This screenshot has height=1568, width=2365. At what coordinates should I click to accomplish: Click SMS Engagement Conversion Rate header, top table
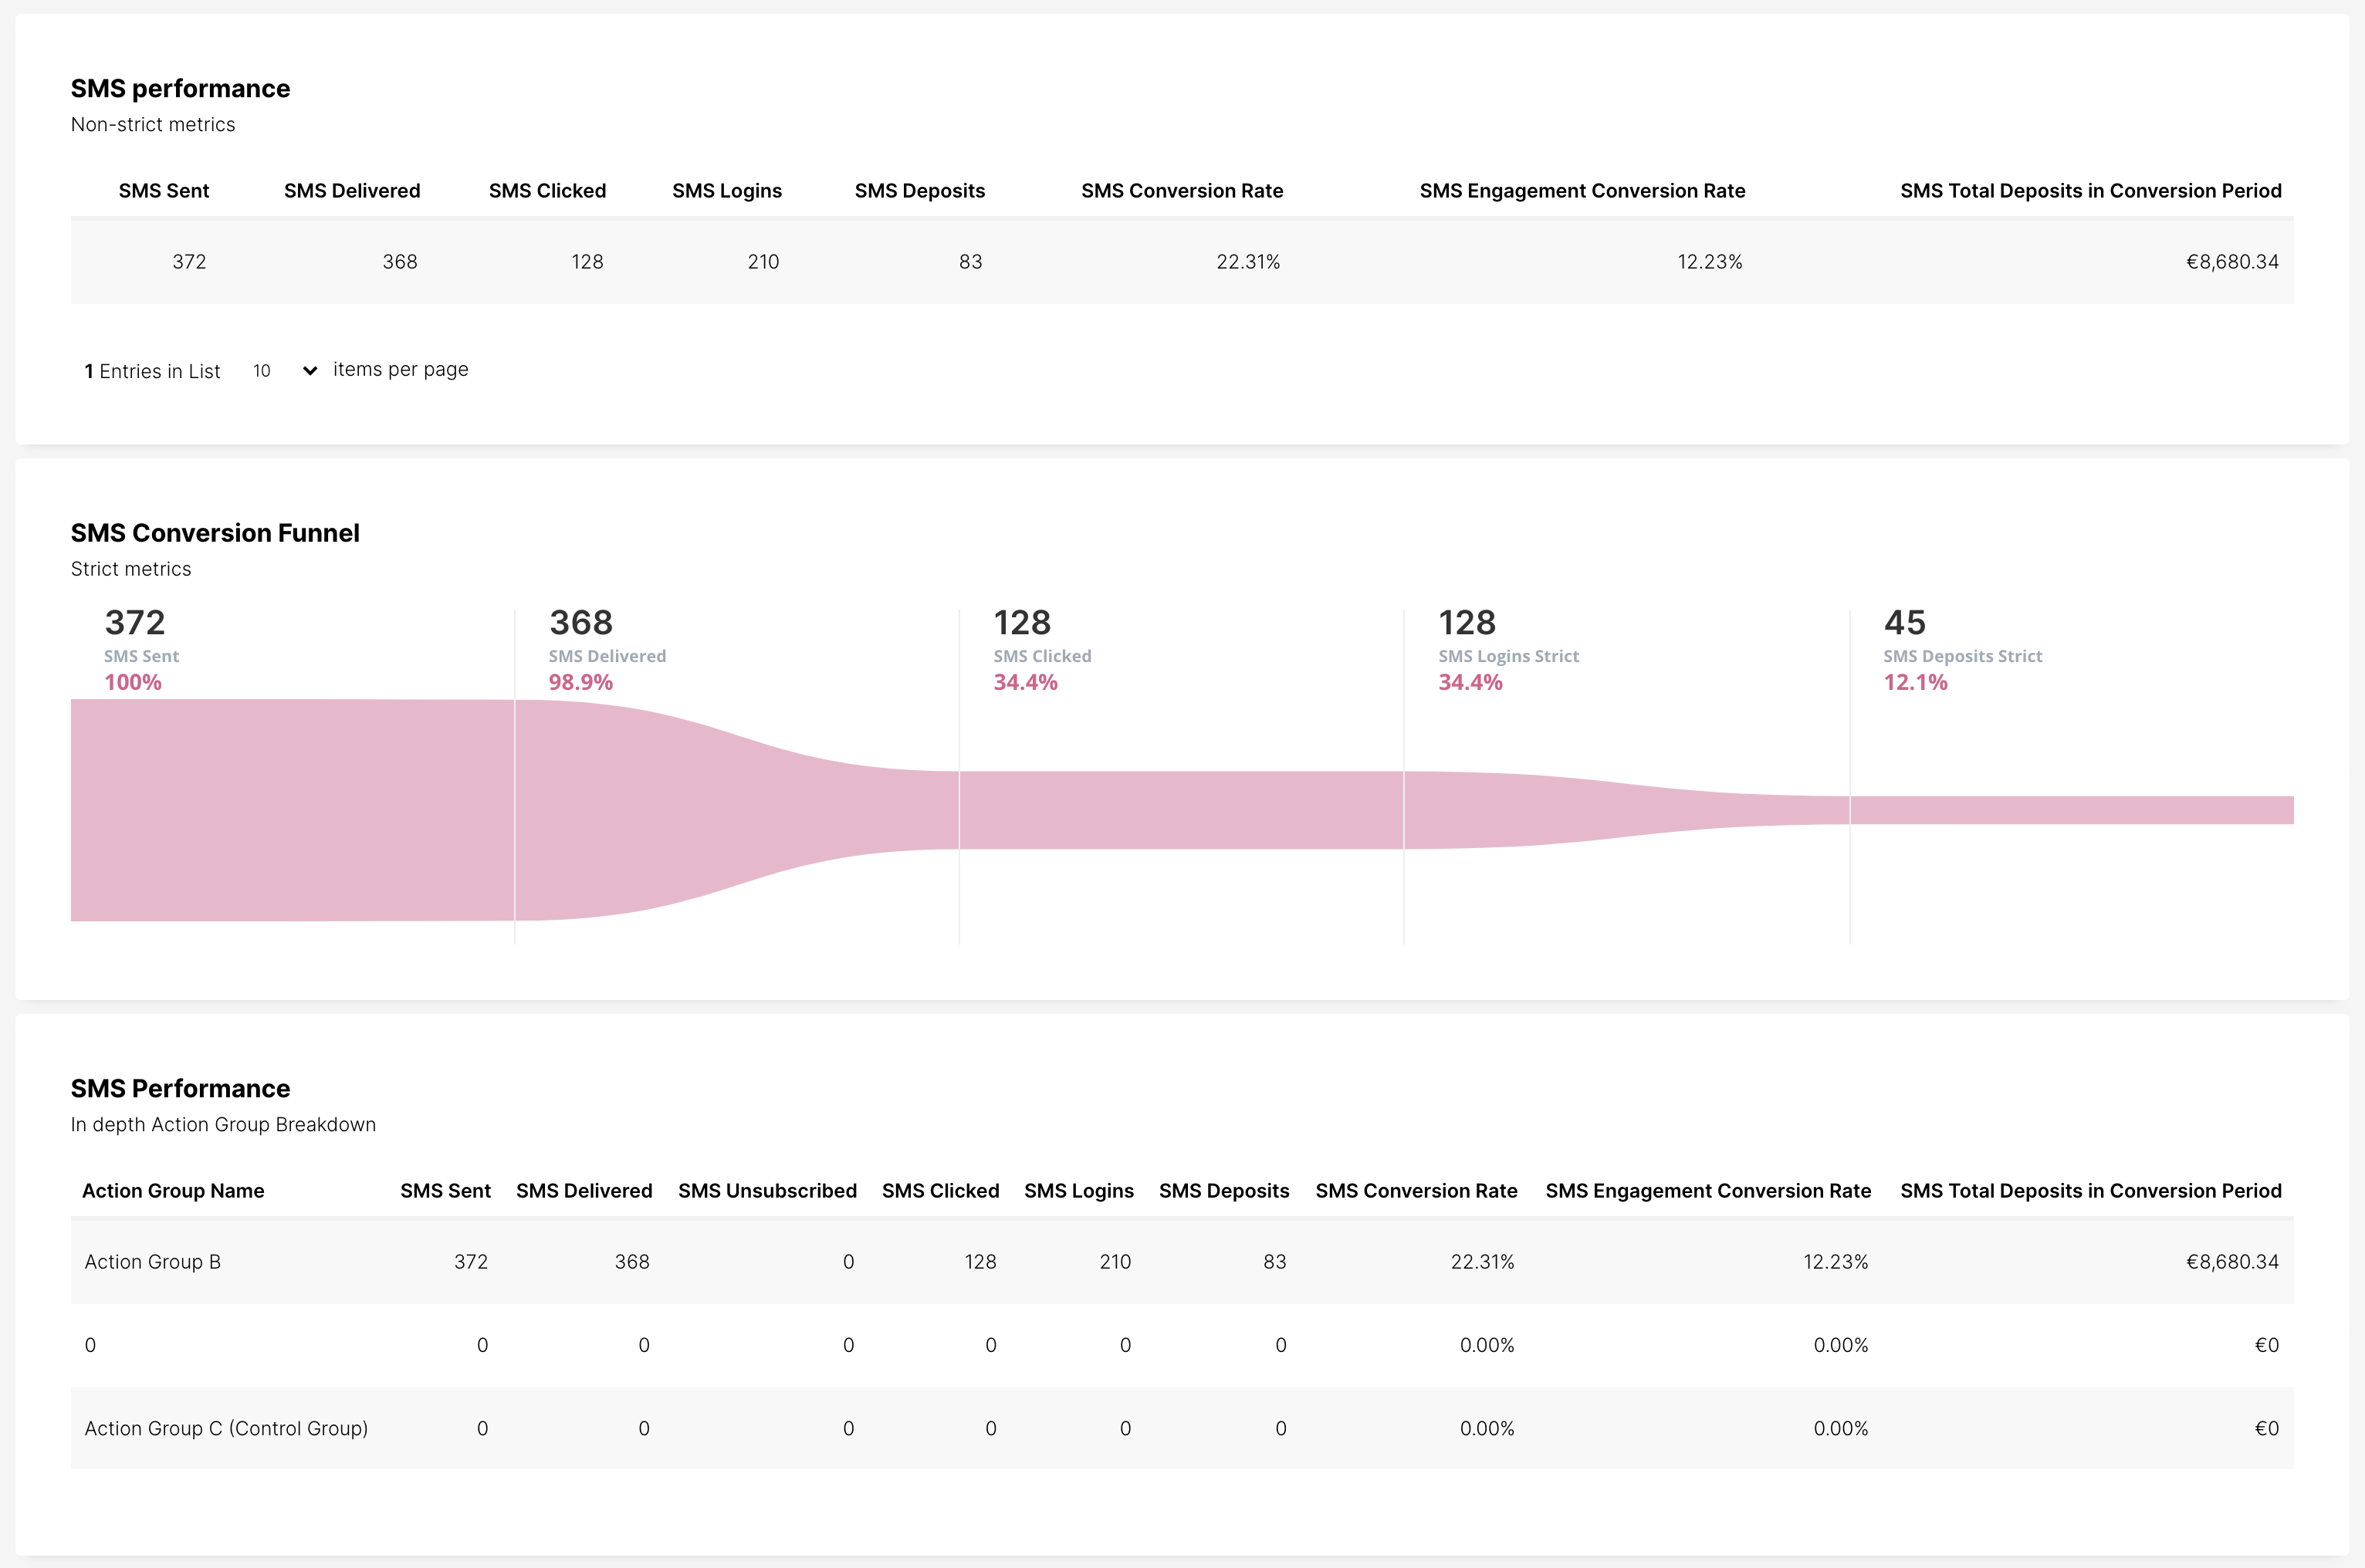pos(1581,191)
